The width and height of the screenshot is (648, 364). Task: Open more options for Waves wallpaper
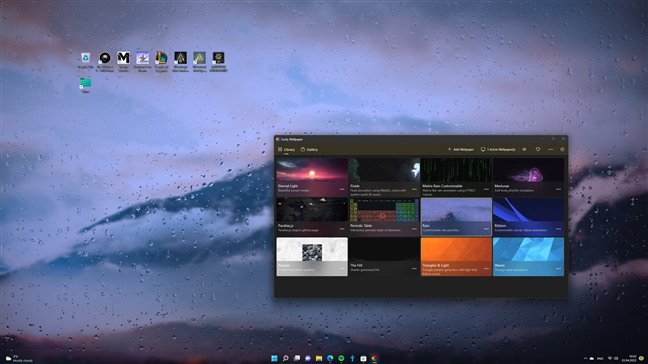pos(558,269)
